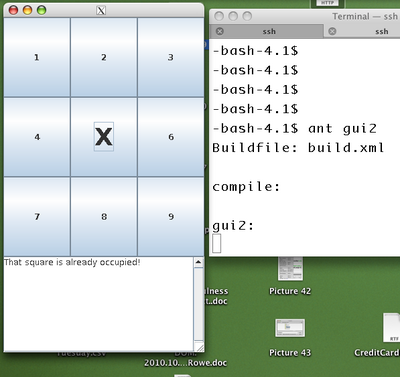
Task: Select the Picture 43 desktop icon
Action: point(290,337)
